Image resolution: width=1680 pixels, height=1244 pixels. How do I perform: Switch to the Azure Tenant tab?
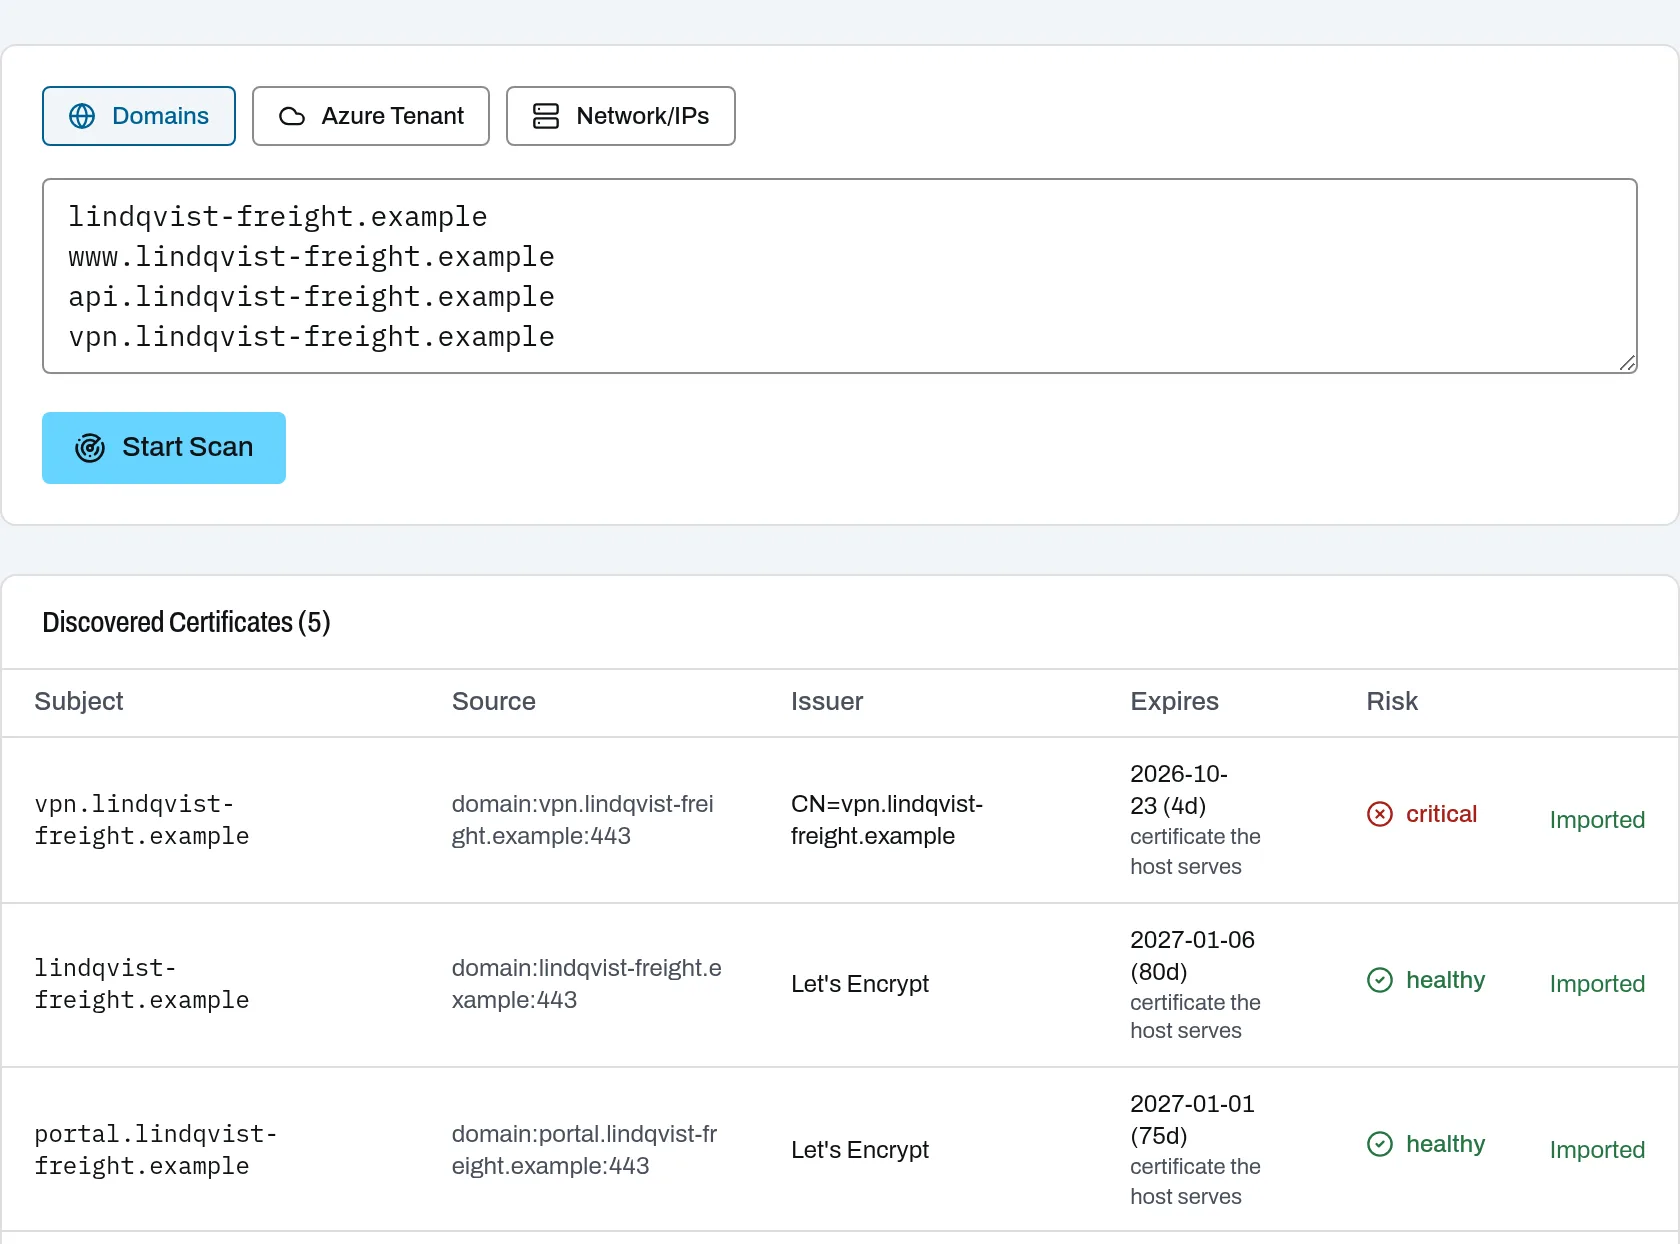(371, 116)
